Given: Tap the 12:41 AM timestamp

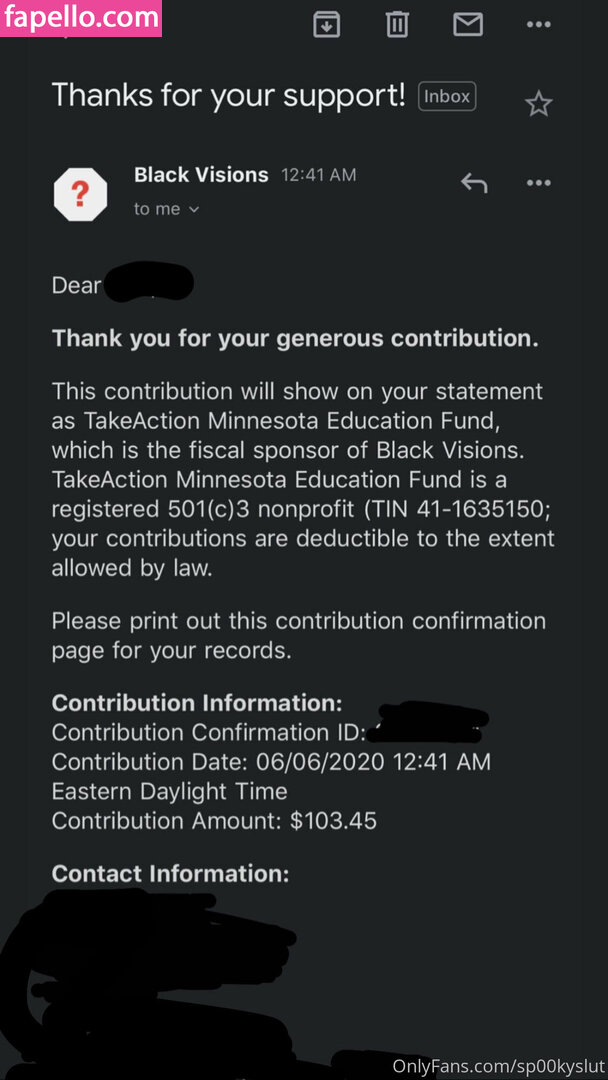Looking at the screenshot, I should click(318, 175).
